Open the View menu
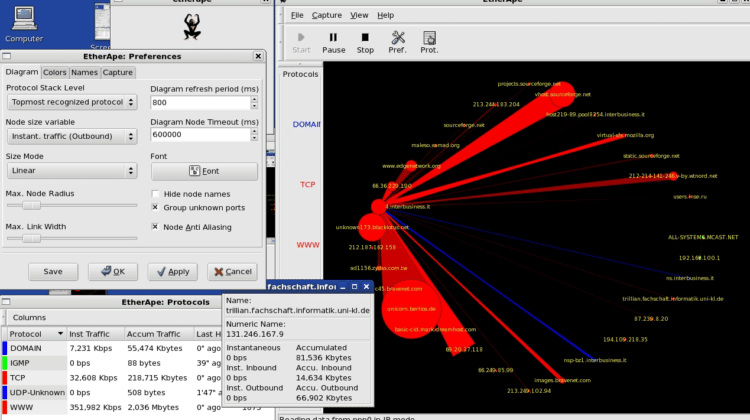The image size is (750, 420). (x=359, y=15)
